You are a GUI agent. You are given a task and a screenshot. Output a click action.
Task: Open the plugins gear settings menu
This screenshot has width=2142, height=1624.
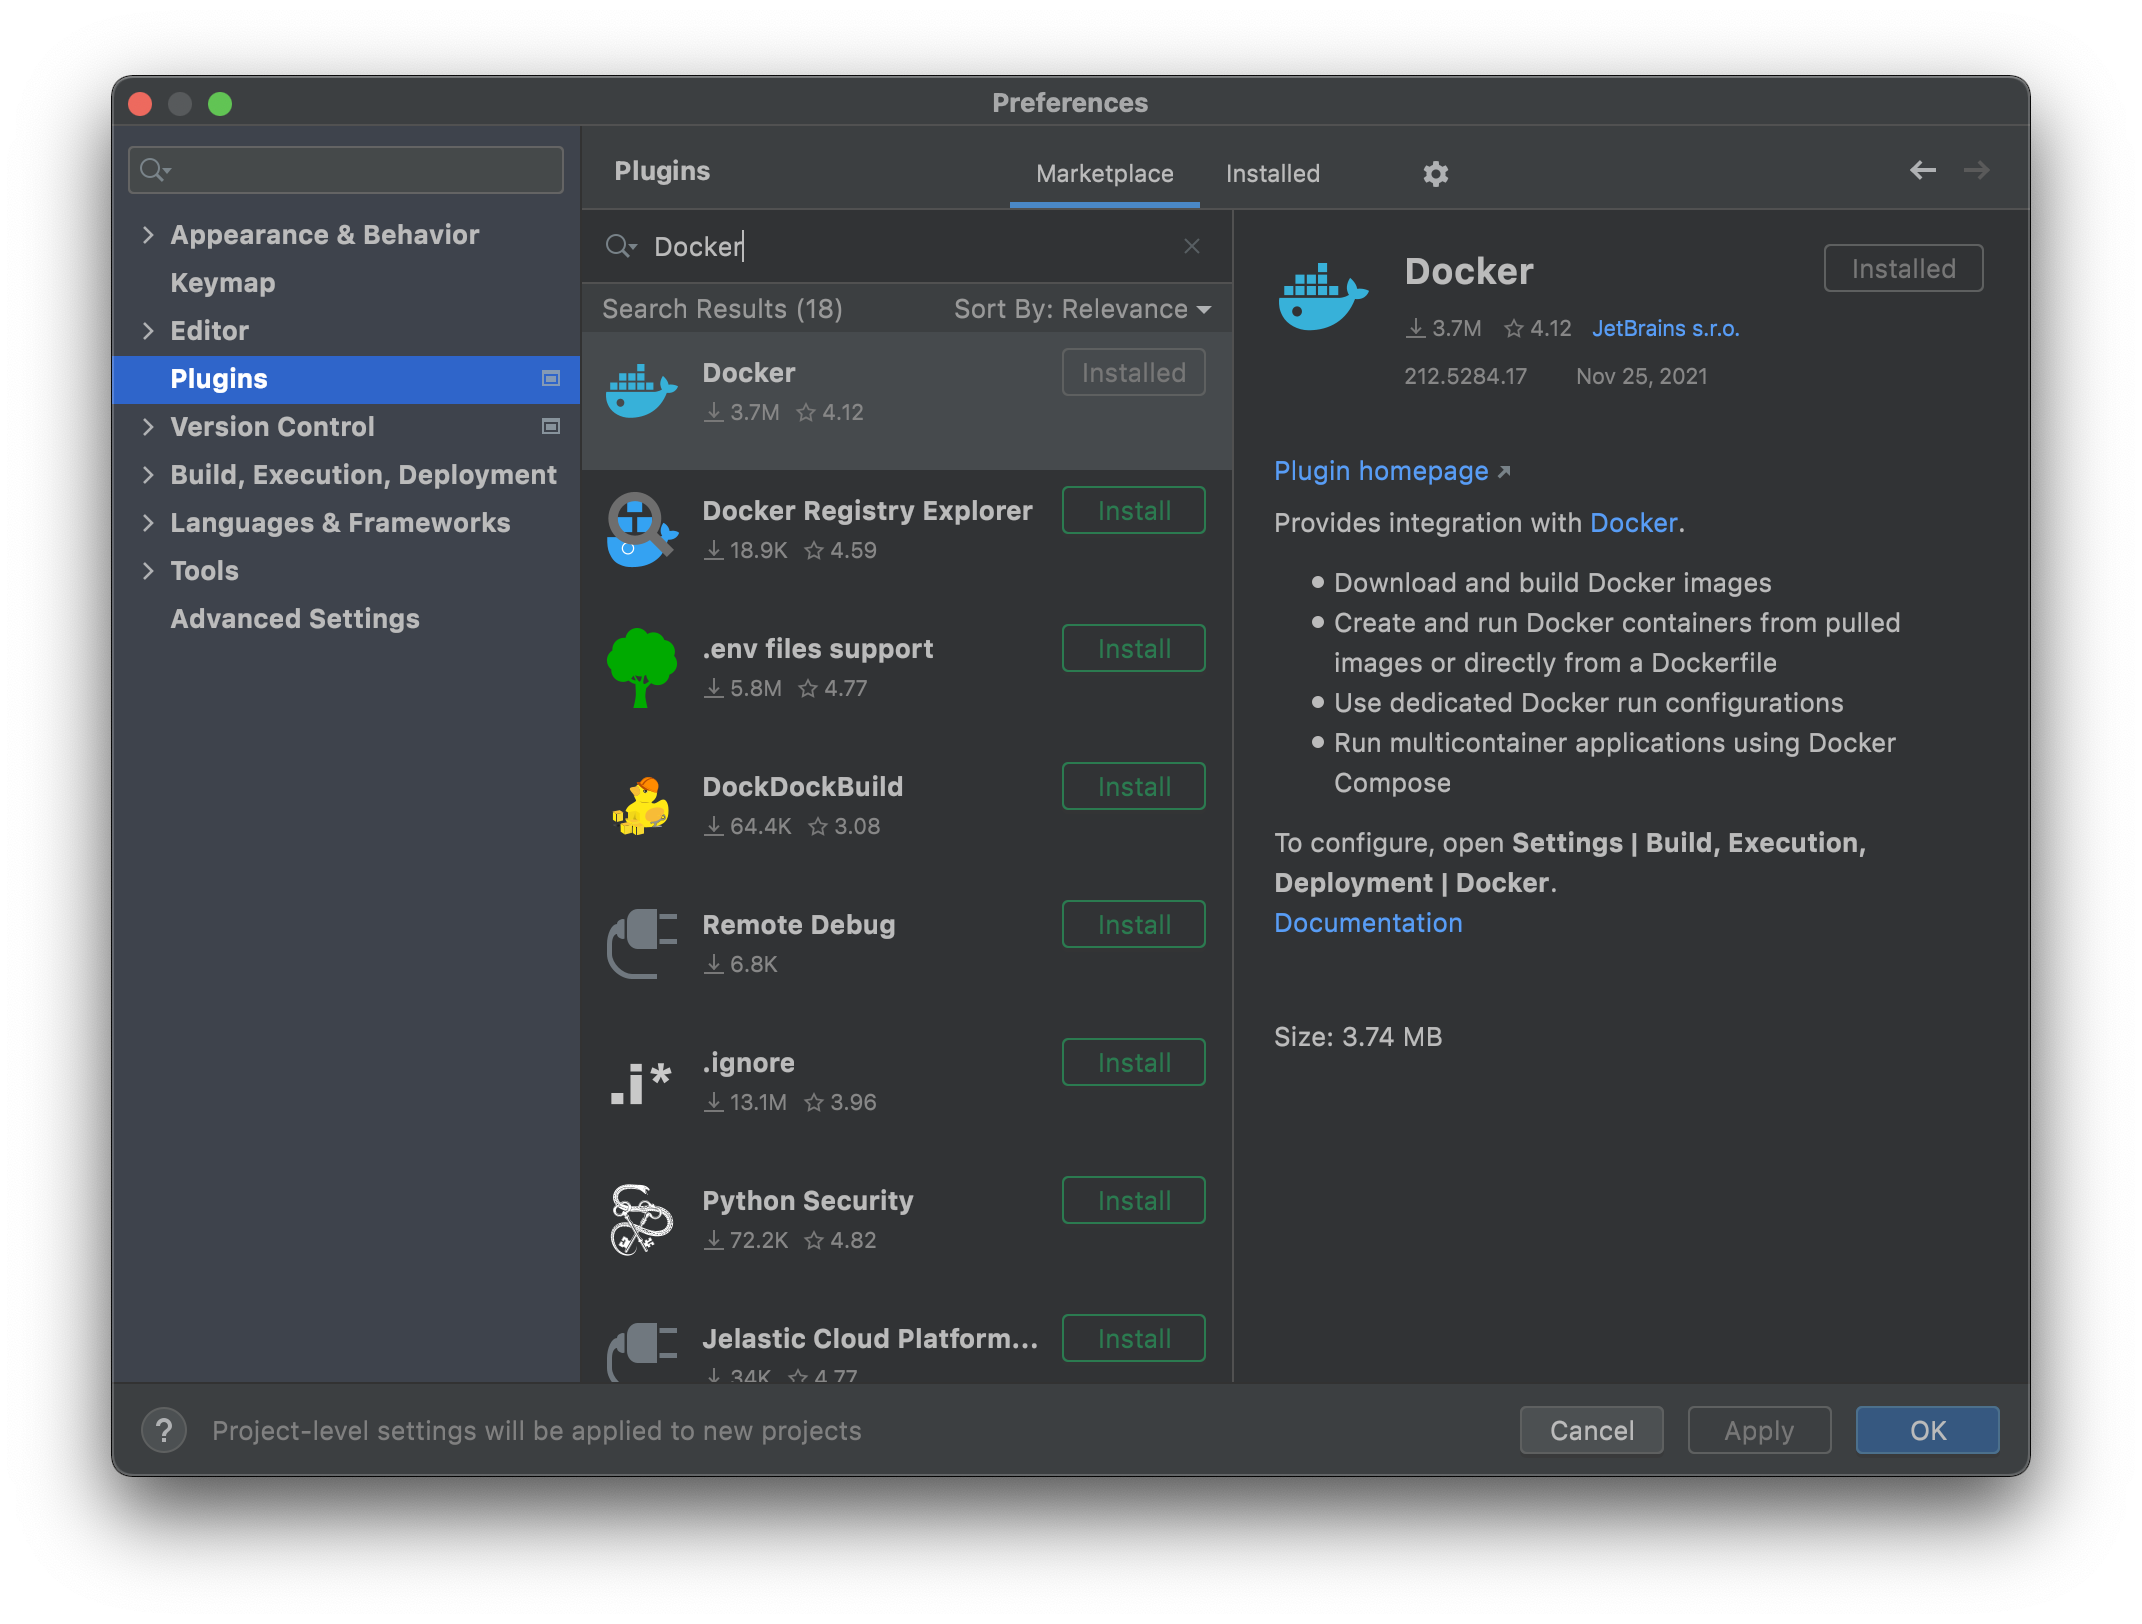pos(1435,173)
